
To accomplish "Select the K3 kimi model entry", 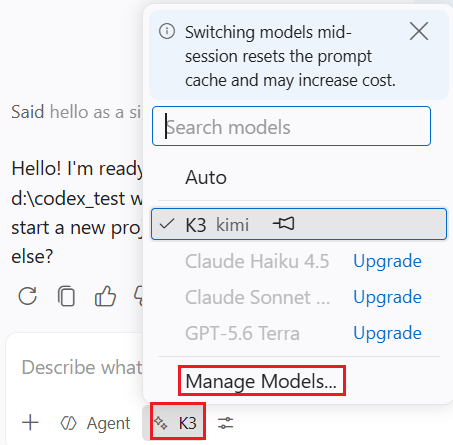I will click(x=299, y=224).
